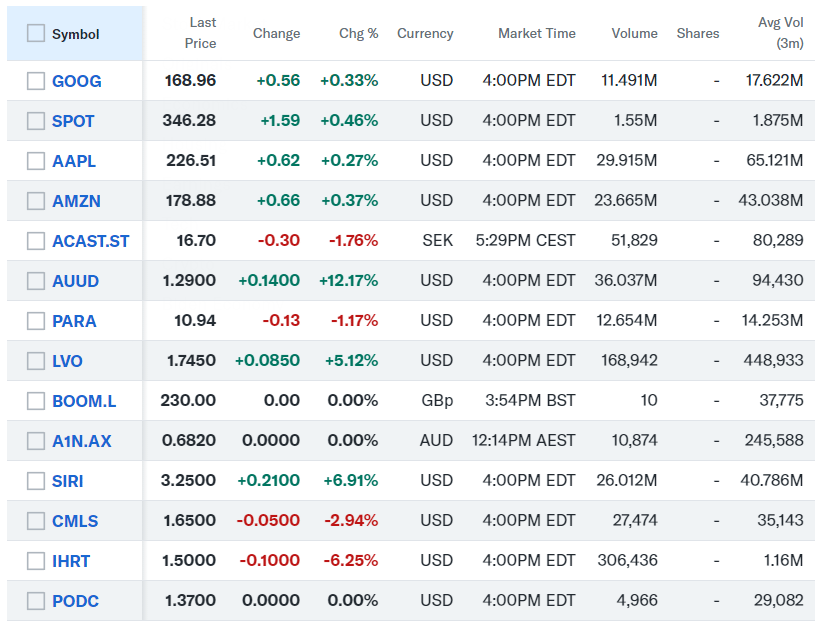Open the AMZN ticker link
Viewport: 815px width, 637px height.
click(76, 201)
